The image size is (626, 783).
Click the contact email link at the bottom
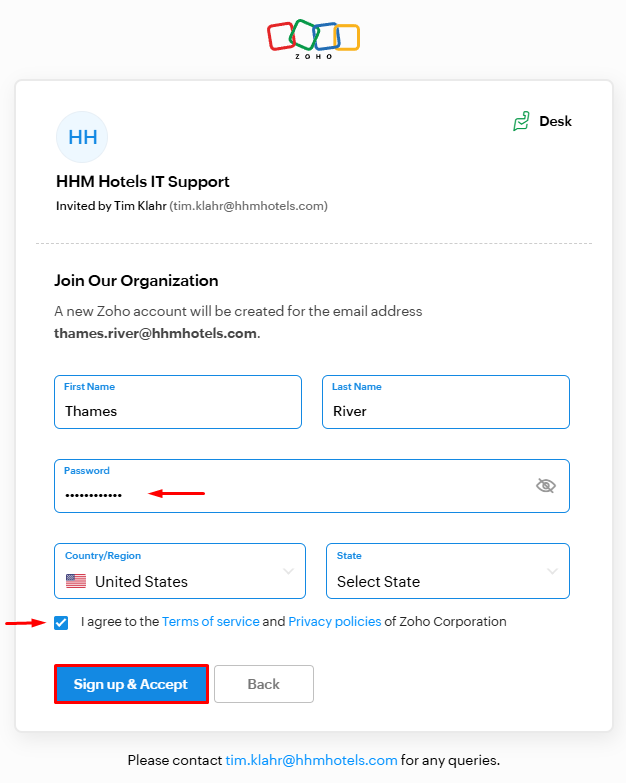pyautogui.click(x=311, y=760)
